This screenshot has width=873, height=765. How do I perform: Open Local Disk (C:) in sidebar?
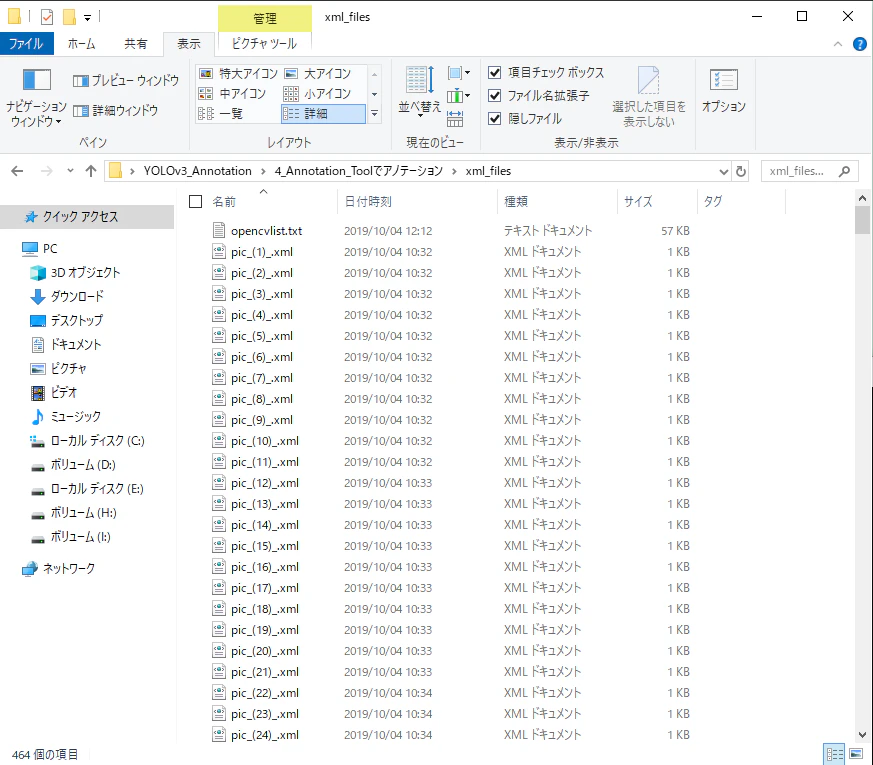pyautogui.click(x=87, y=441)
